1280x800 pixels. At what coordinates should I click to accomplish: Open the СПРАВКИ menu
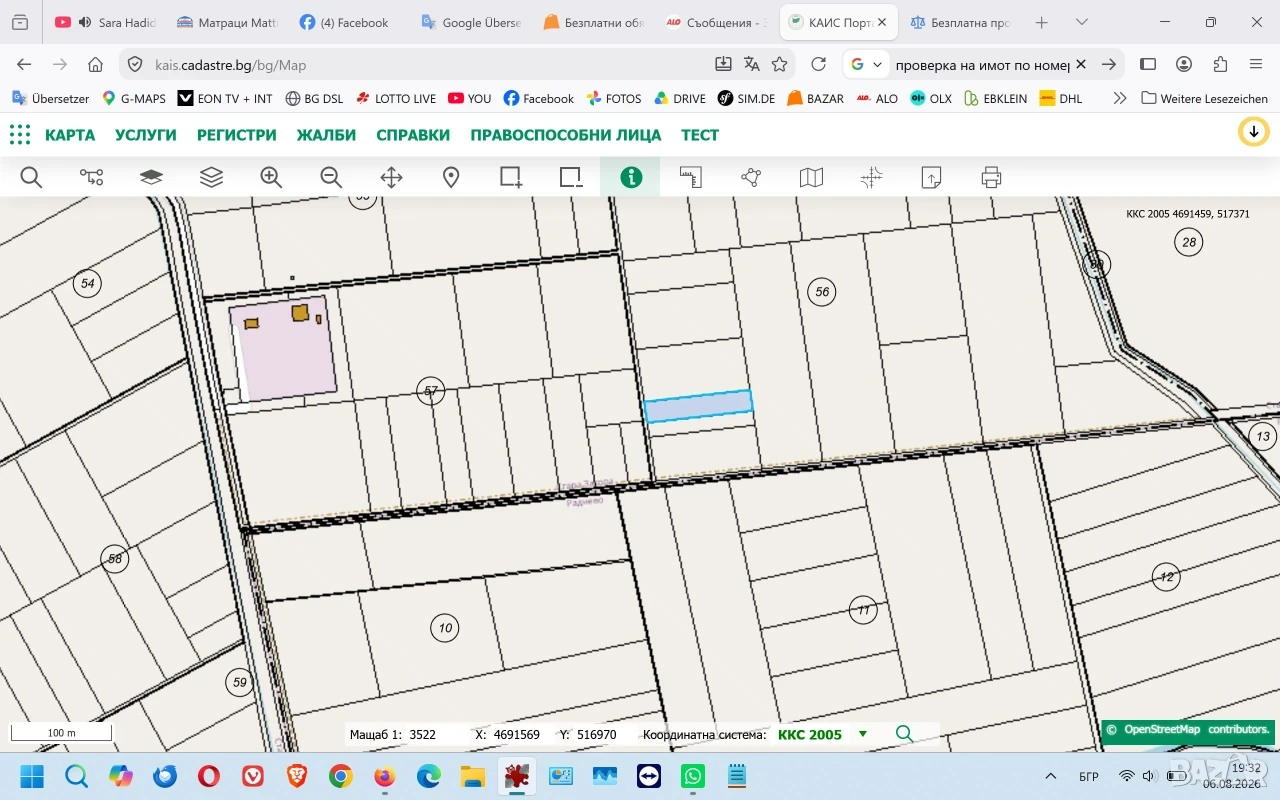[413, 135]
